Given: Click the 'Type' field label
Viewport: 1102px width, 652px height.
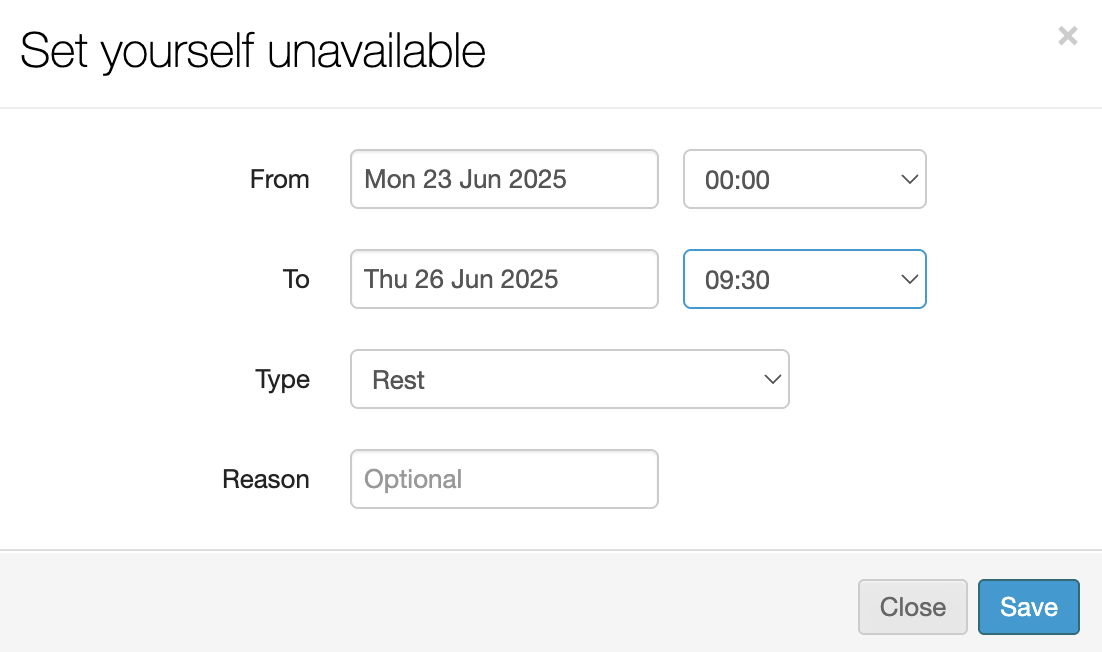Looking at the screenshot, I should coord(283,380).
